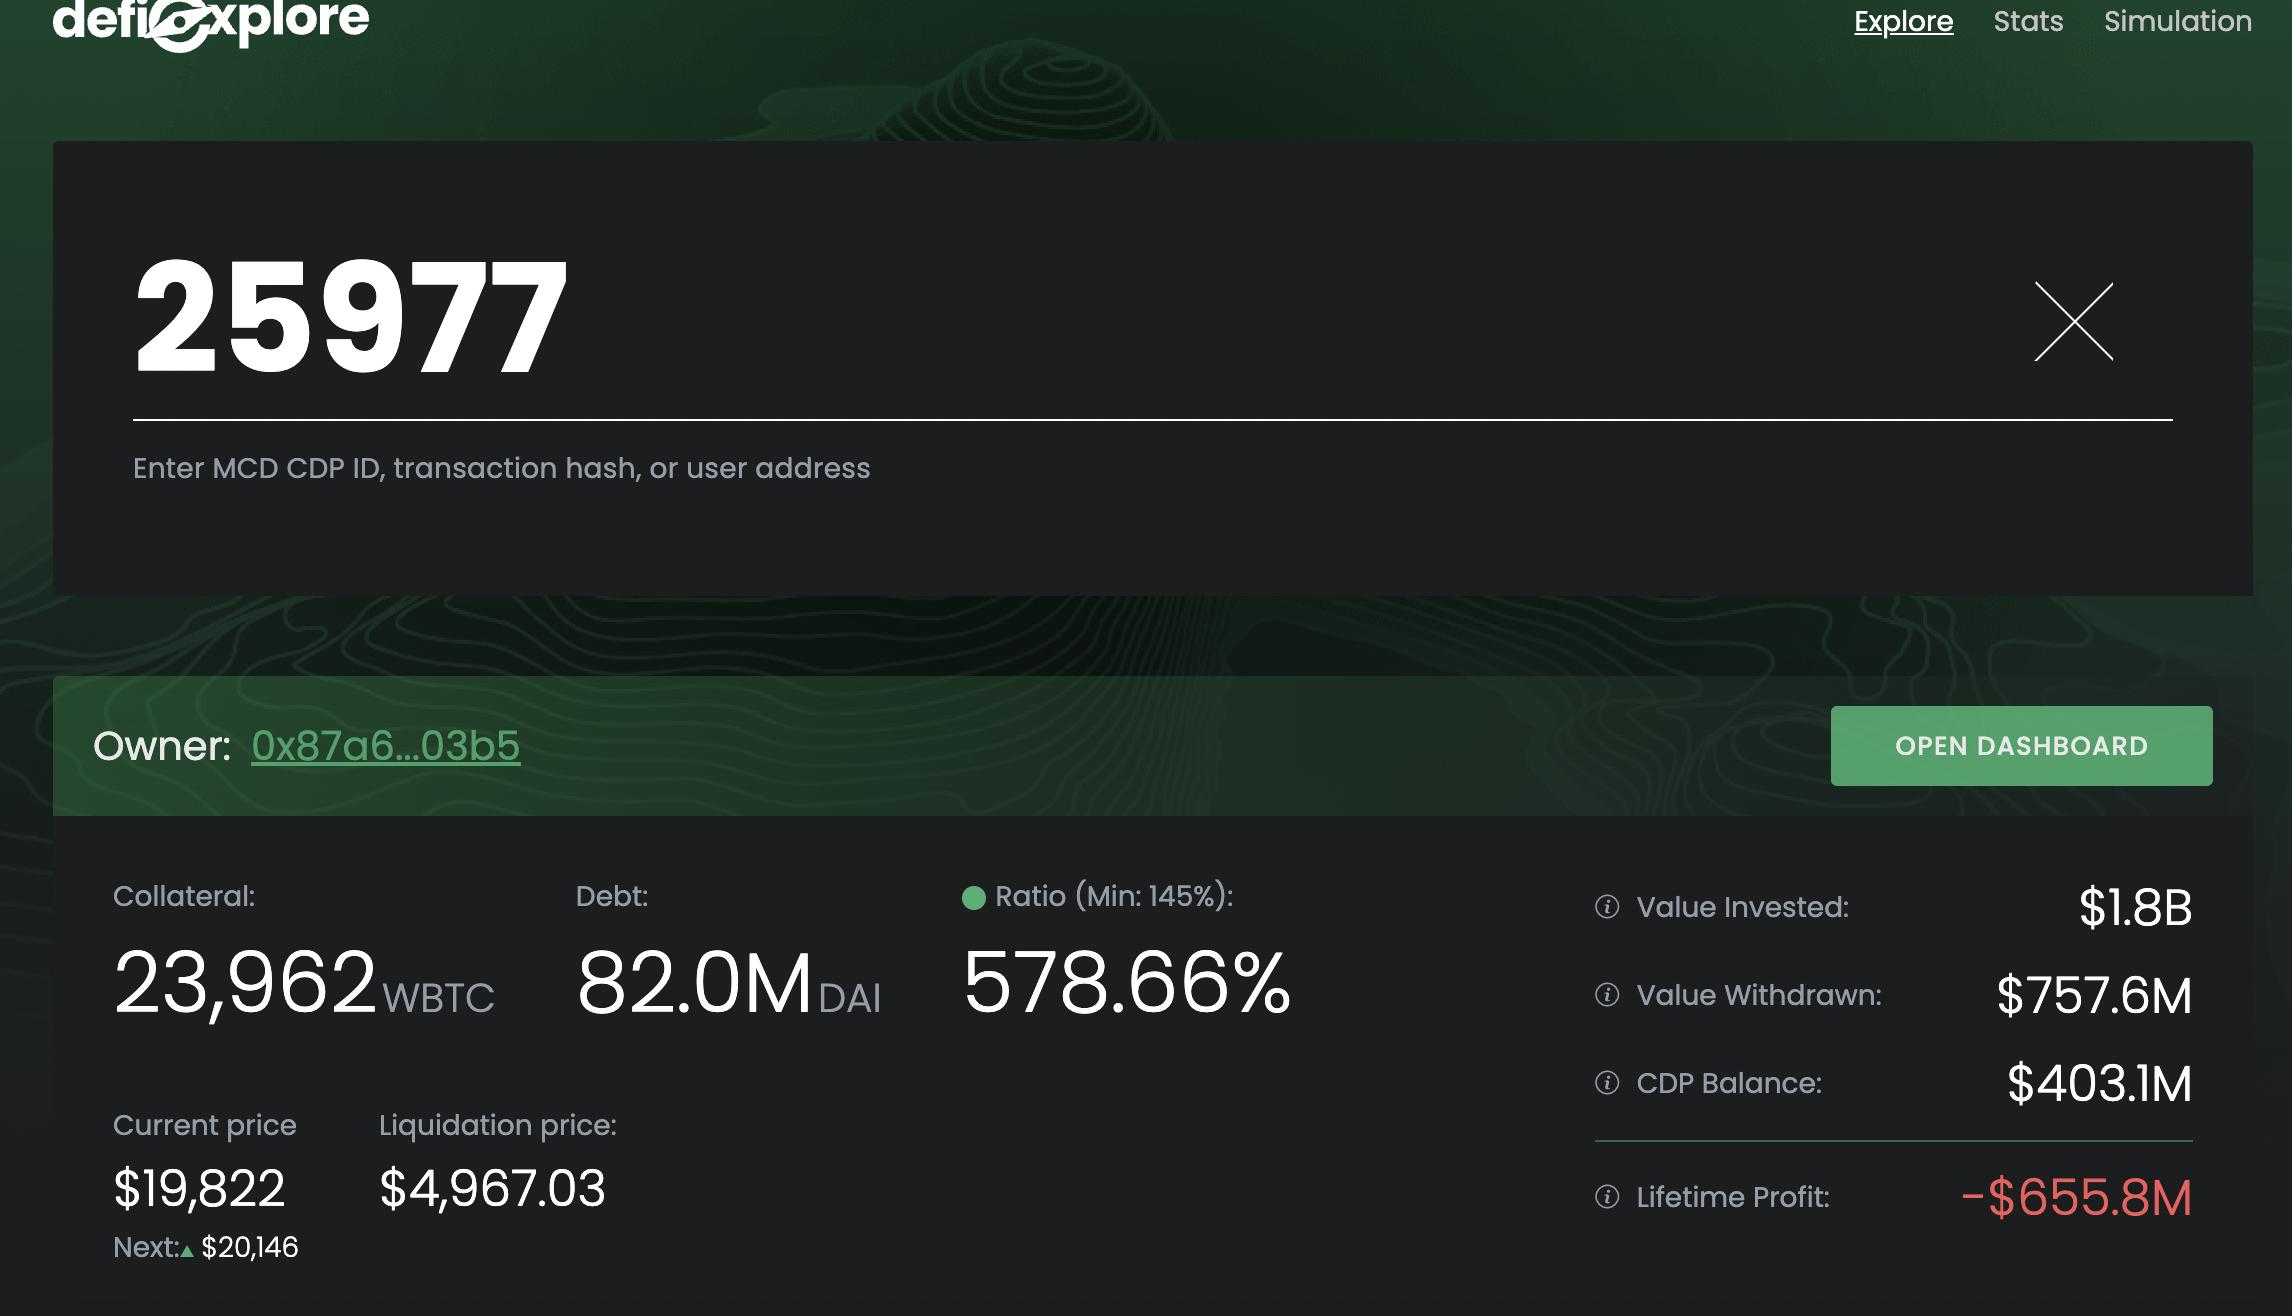Viewport: 2292px width, 1316px height.
Task: Go to the Stats page
Action: point(2028,21)
